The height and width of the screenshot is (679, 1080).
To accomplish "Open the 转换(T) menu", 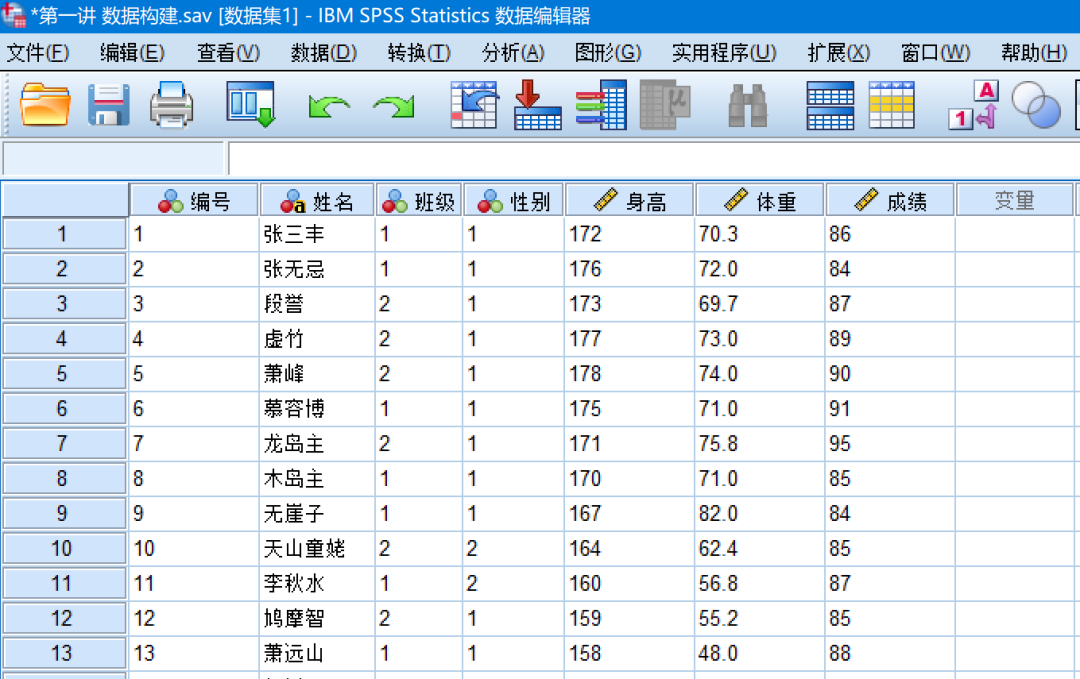I will tap(419, 52).
